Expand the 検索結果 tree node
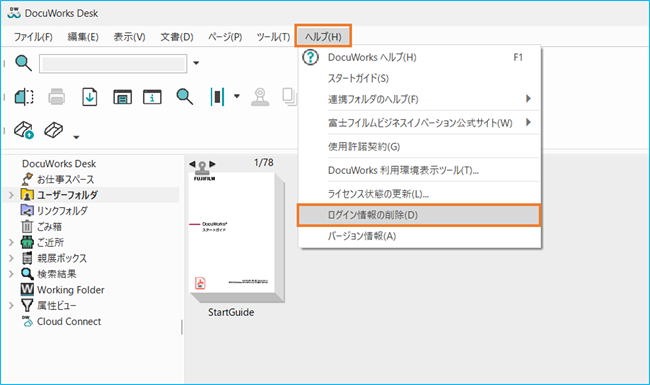 point(11,274)
